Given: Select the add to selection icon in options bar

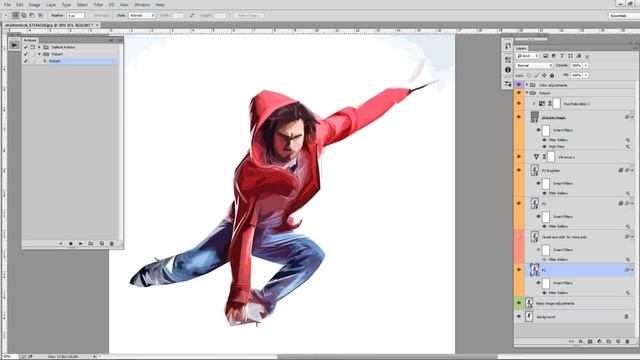Looking at the screenshot, I should point(24,15).
